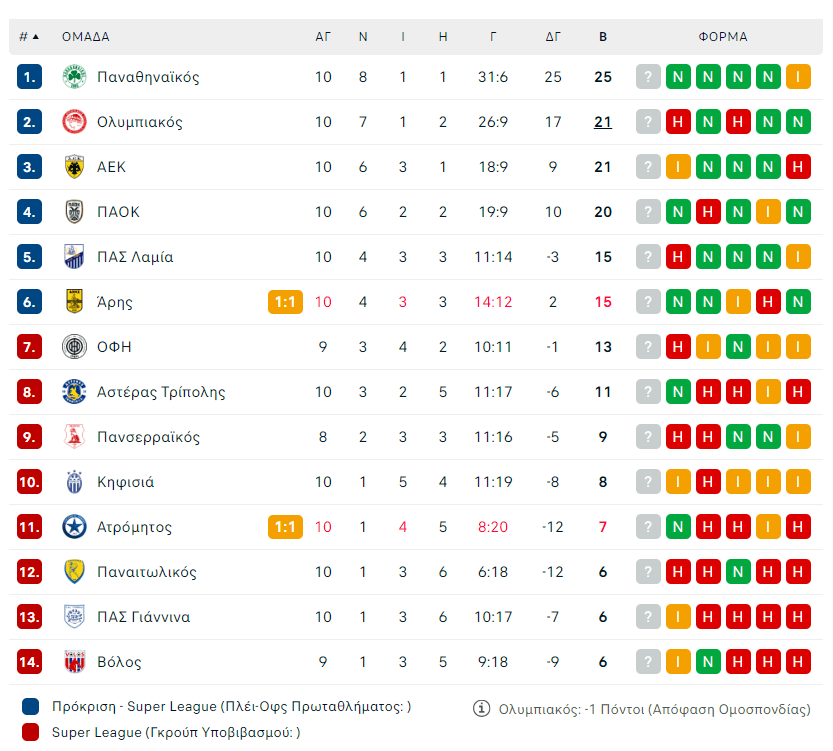This screenshot has width=833, height=751.
Task: Sort standings by goal difference ΔΓ
Action: pyautogui.click(x=553, y=37)
